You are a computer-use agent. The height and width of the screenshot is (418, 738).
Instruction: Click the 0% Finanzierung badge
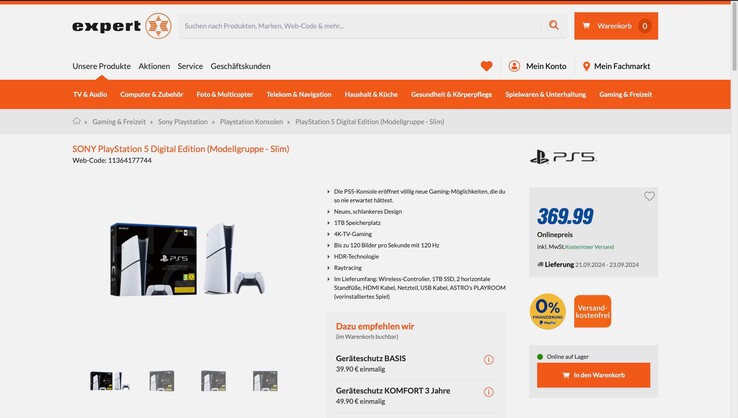coord(547,311)
